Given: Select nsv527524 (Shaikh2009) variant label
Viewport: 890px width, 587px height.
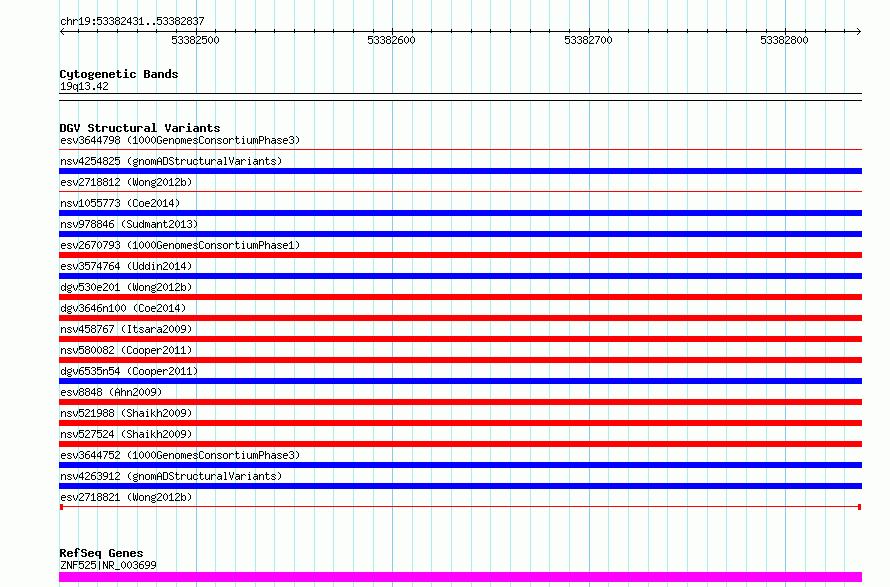Looking at the screenshot, I should [126, 434].
